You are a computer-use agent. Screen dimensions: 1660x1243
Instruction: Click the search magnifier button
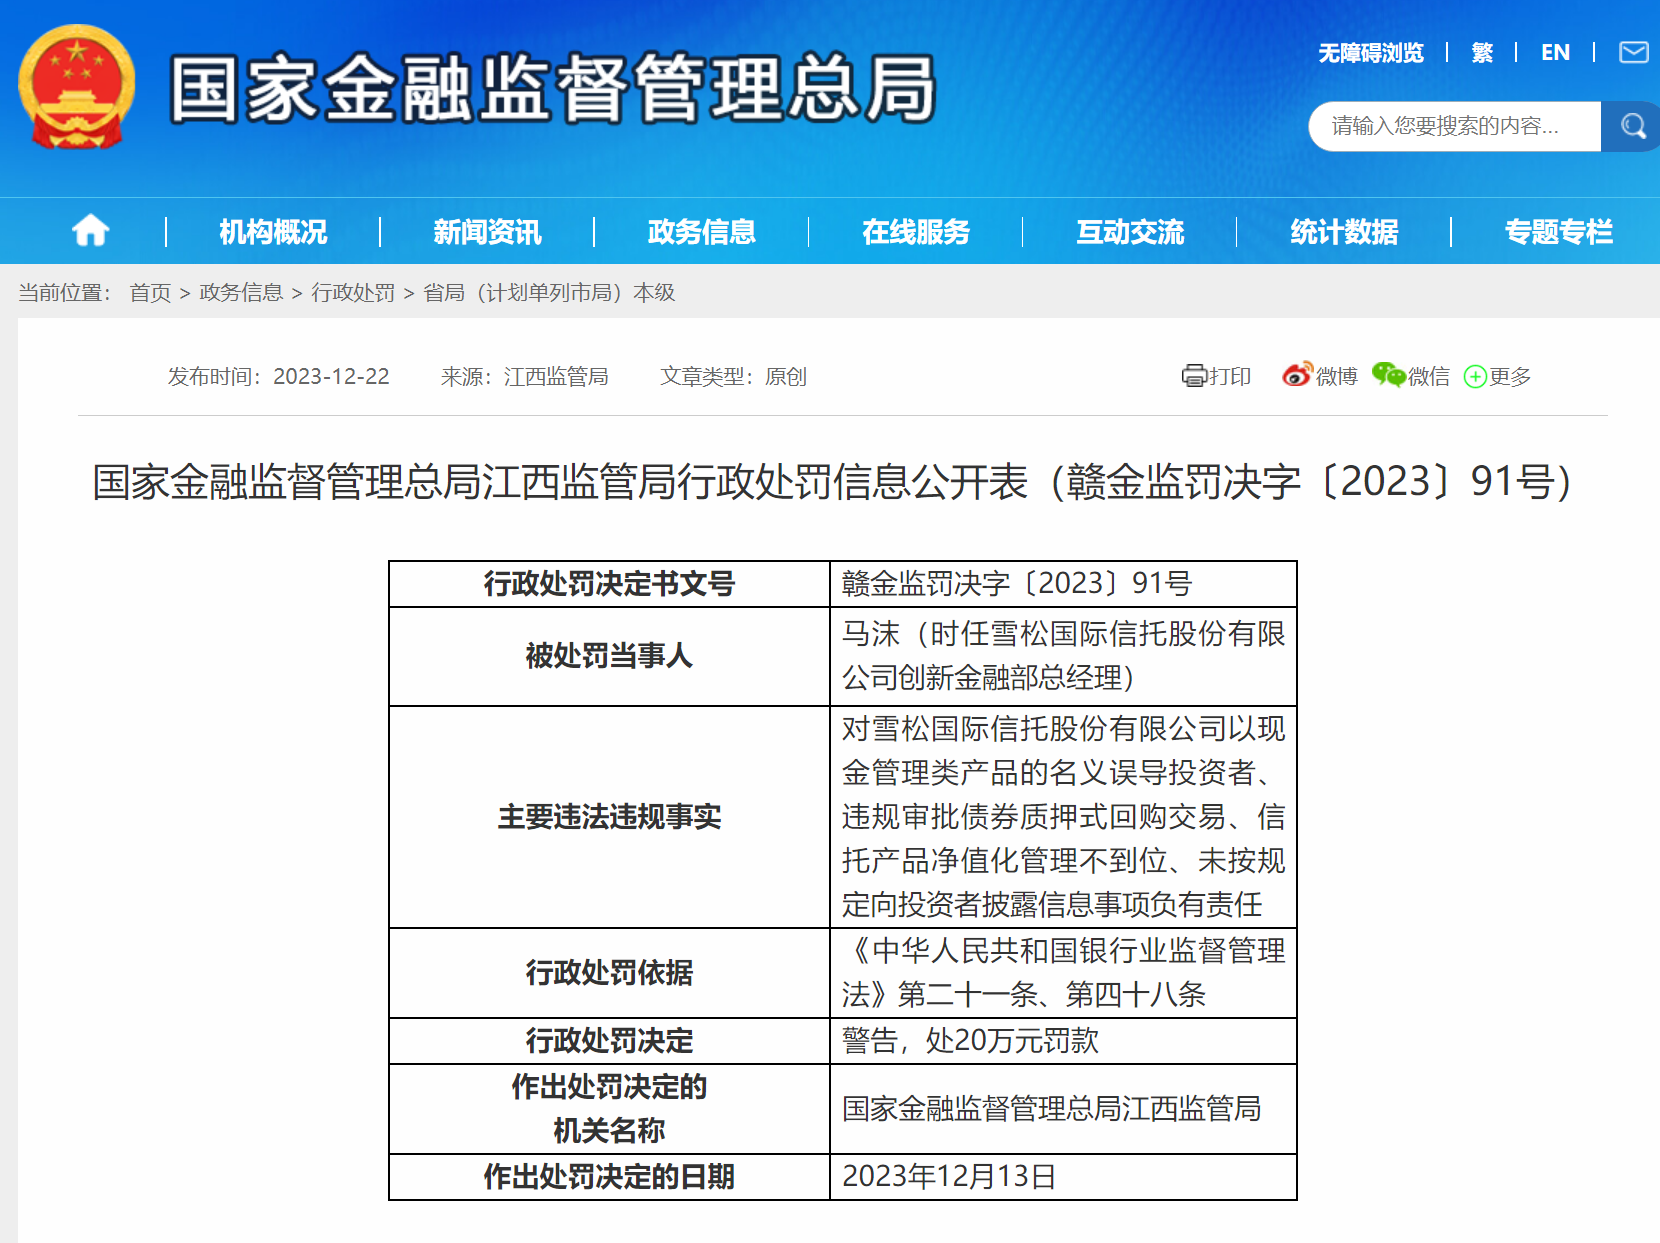tap(1633, 126)
